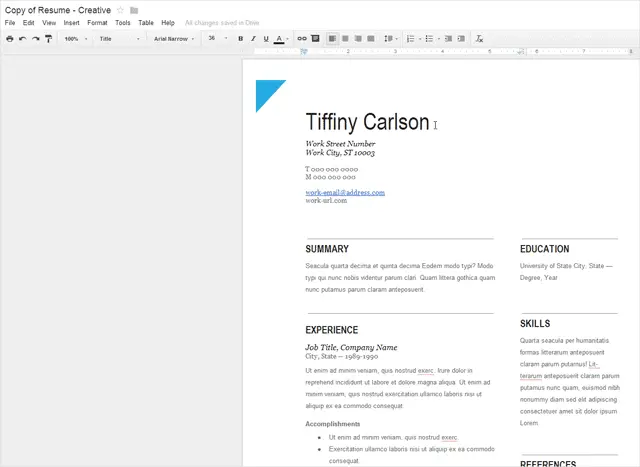
Task: Open the Help menu
Action: point(168,23)
